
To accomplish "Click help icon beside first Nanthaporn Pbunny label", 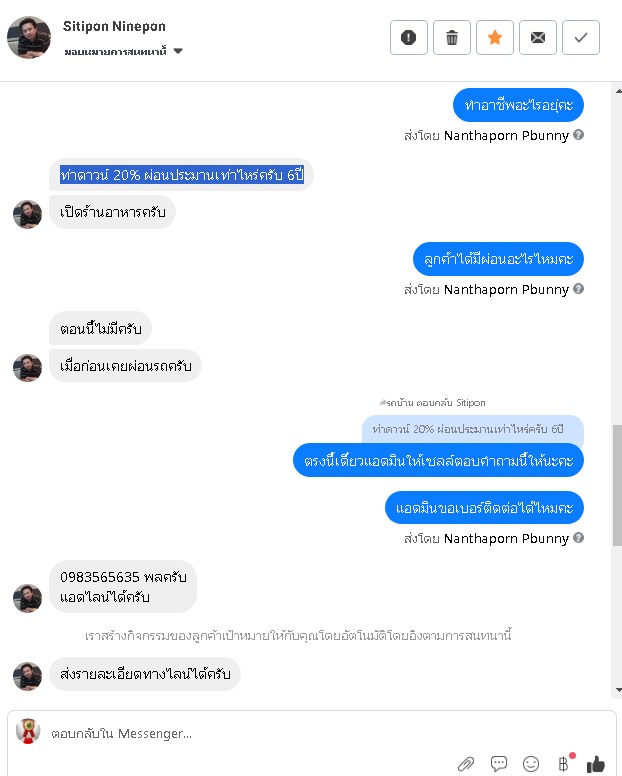I will pos(578,135).
